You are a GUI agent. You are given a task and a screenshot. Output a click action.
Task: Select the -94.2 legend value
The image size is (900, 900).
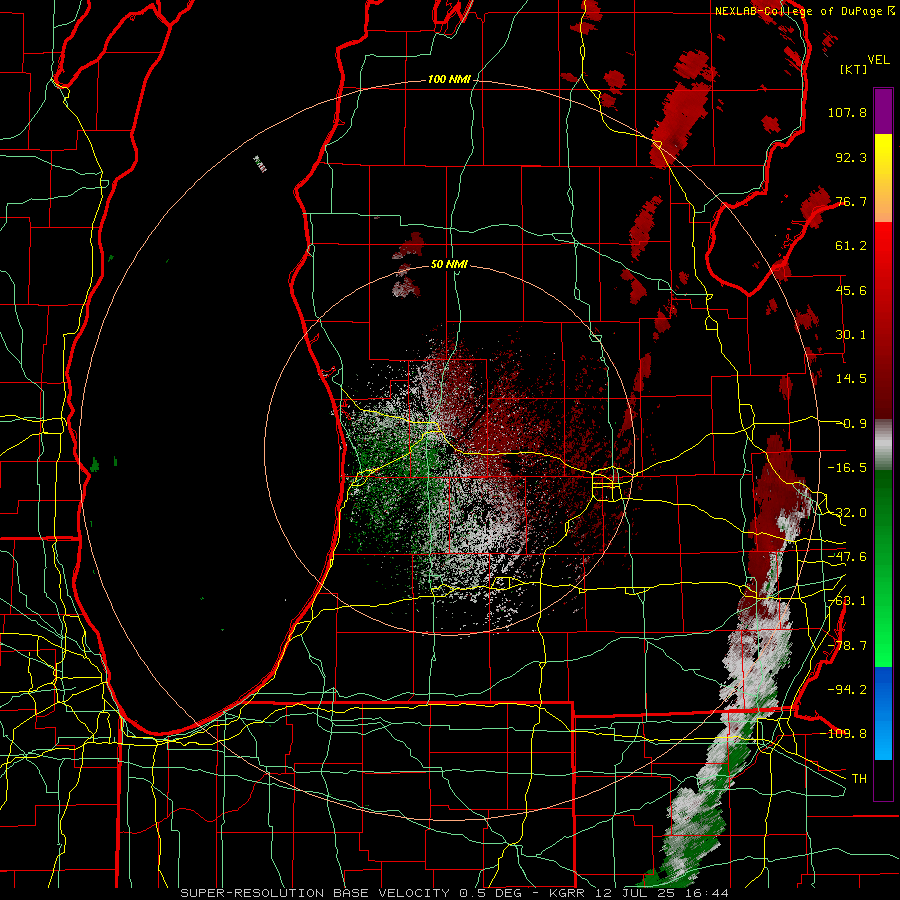[847, 690]
